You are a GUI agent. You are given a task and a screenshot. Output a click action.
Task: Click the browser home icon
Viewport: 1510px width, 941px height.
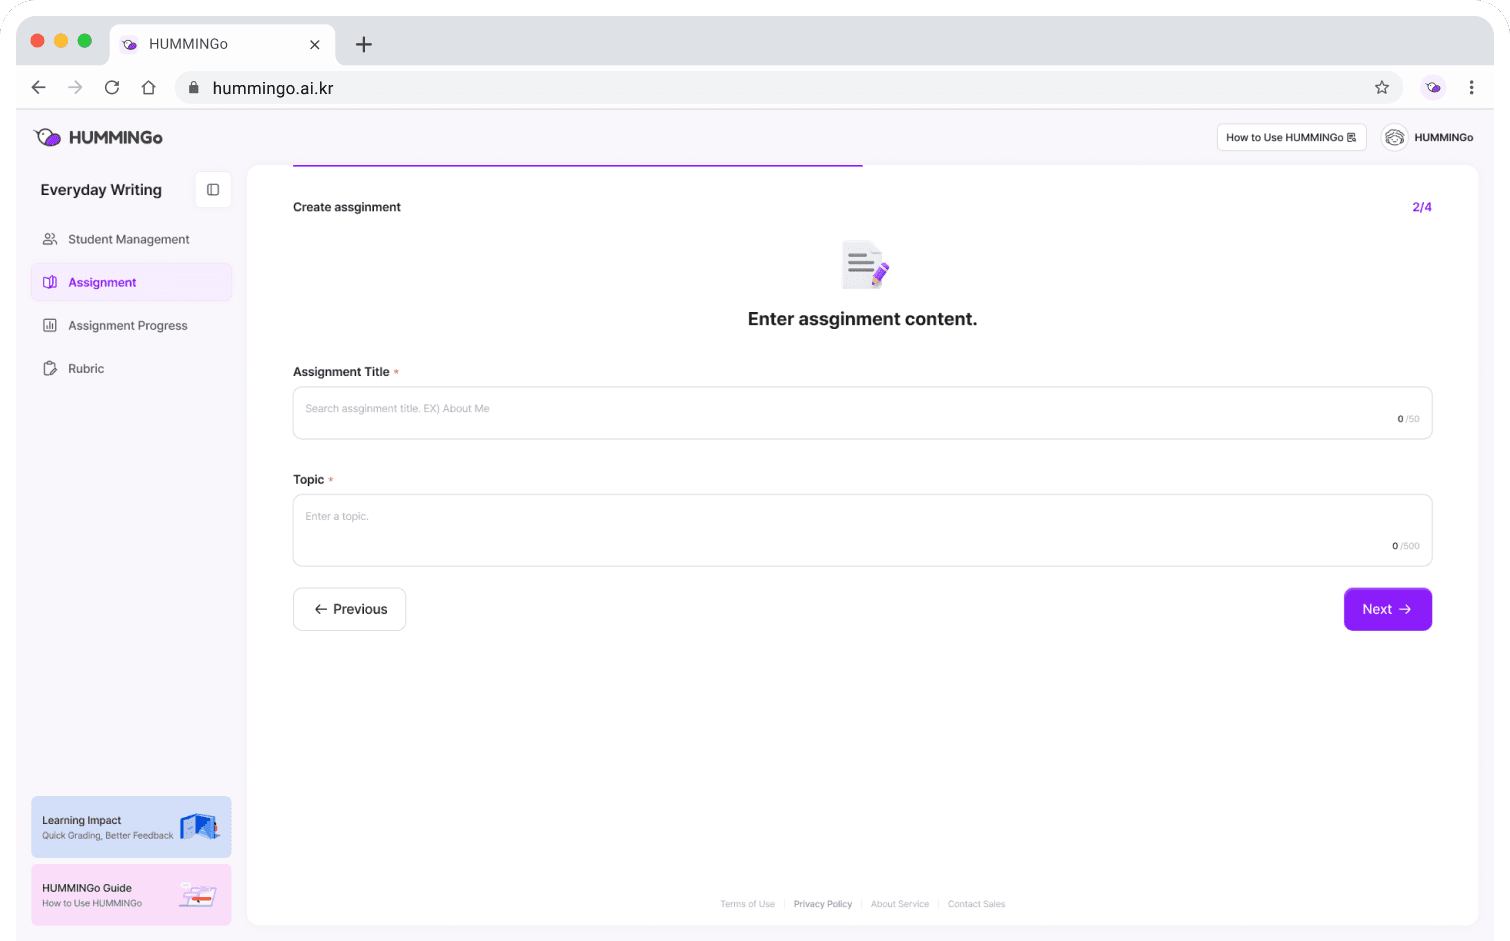[x=149, y=88]
